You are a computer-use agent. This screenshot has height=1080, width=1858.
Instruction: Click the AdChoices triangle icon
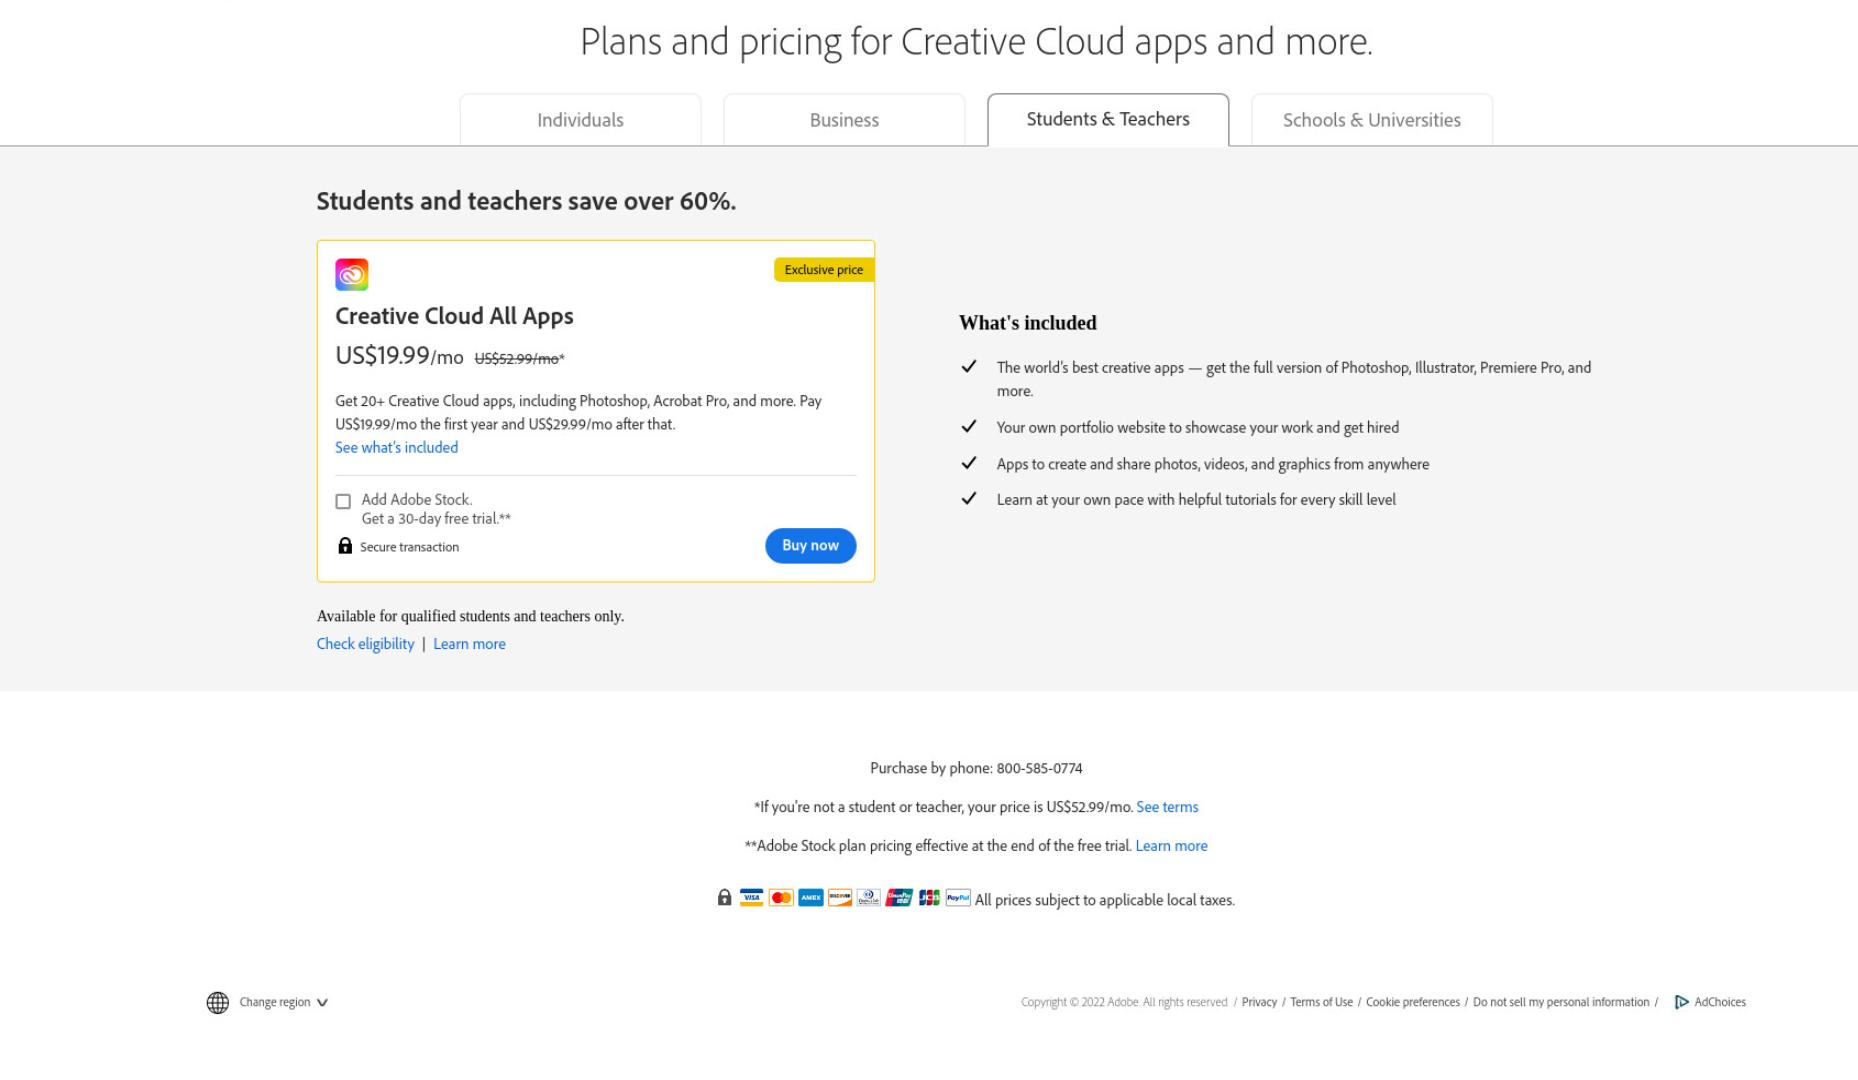1681,1002
